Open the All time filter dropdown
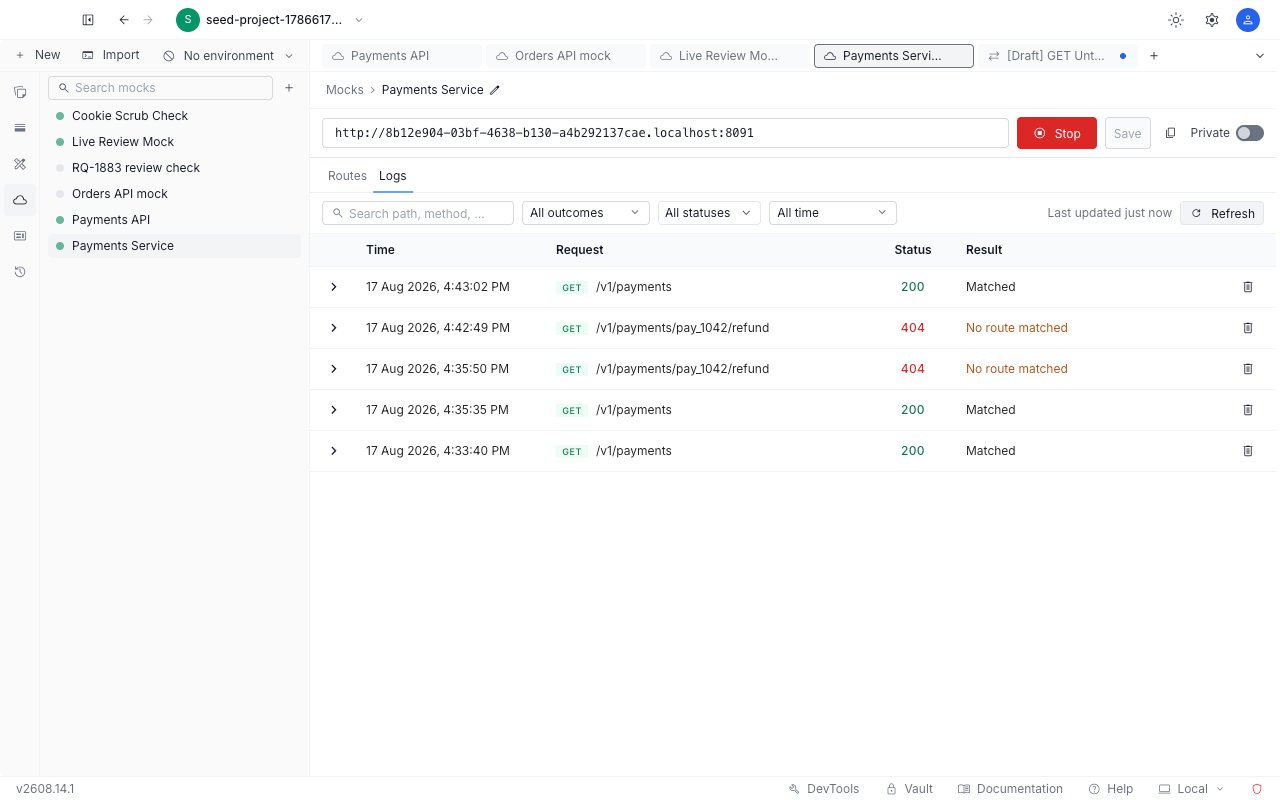Image resolution: width=1280 pixels, height=800 pixels. [833, 213]
